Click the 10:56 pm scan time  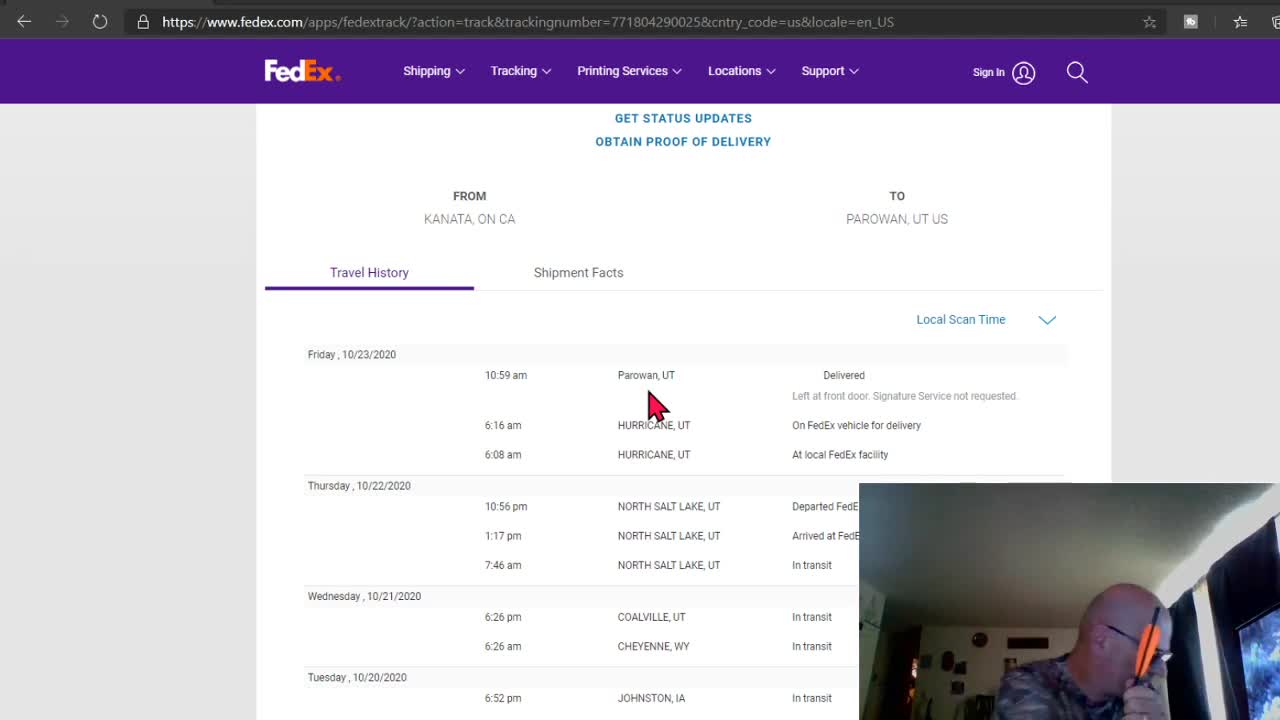[x=506, y=506]
